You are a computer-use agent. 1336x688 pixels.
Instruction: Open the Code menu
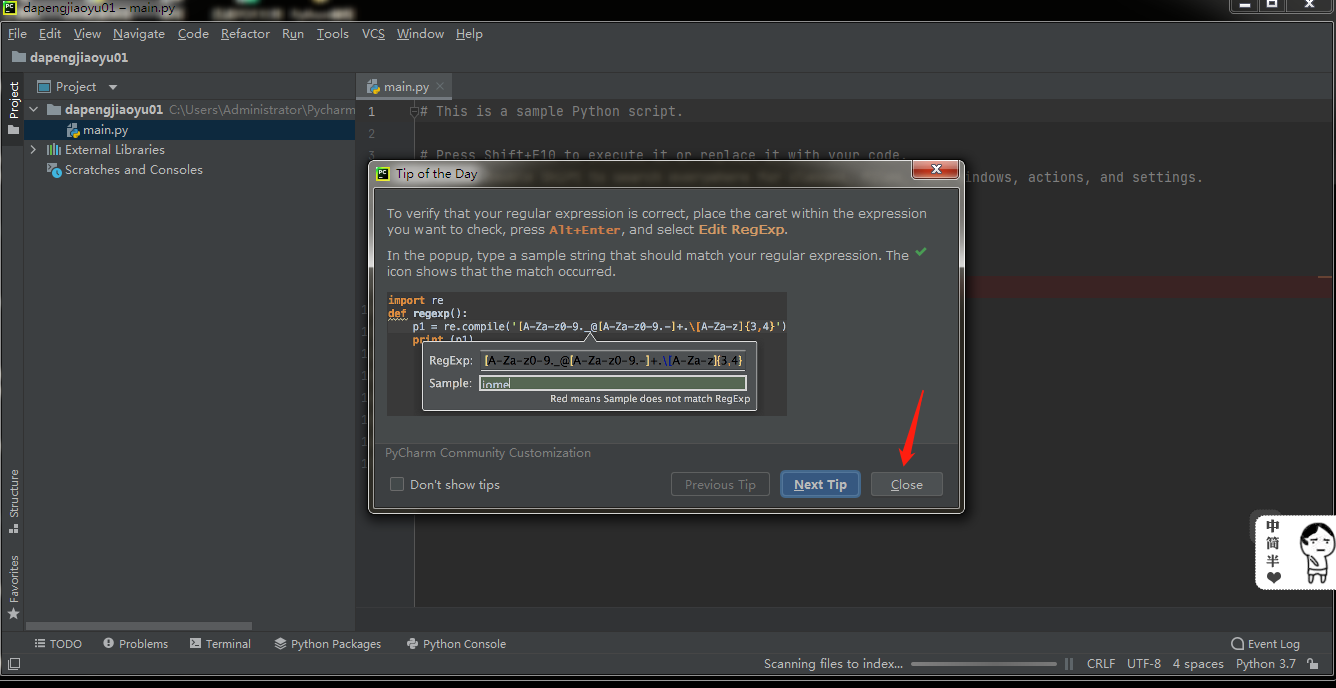(193, 33)
